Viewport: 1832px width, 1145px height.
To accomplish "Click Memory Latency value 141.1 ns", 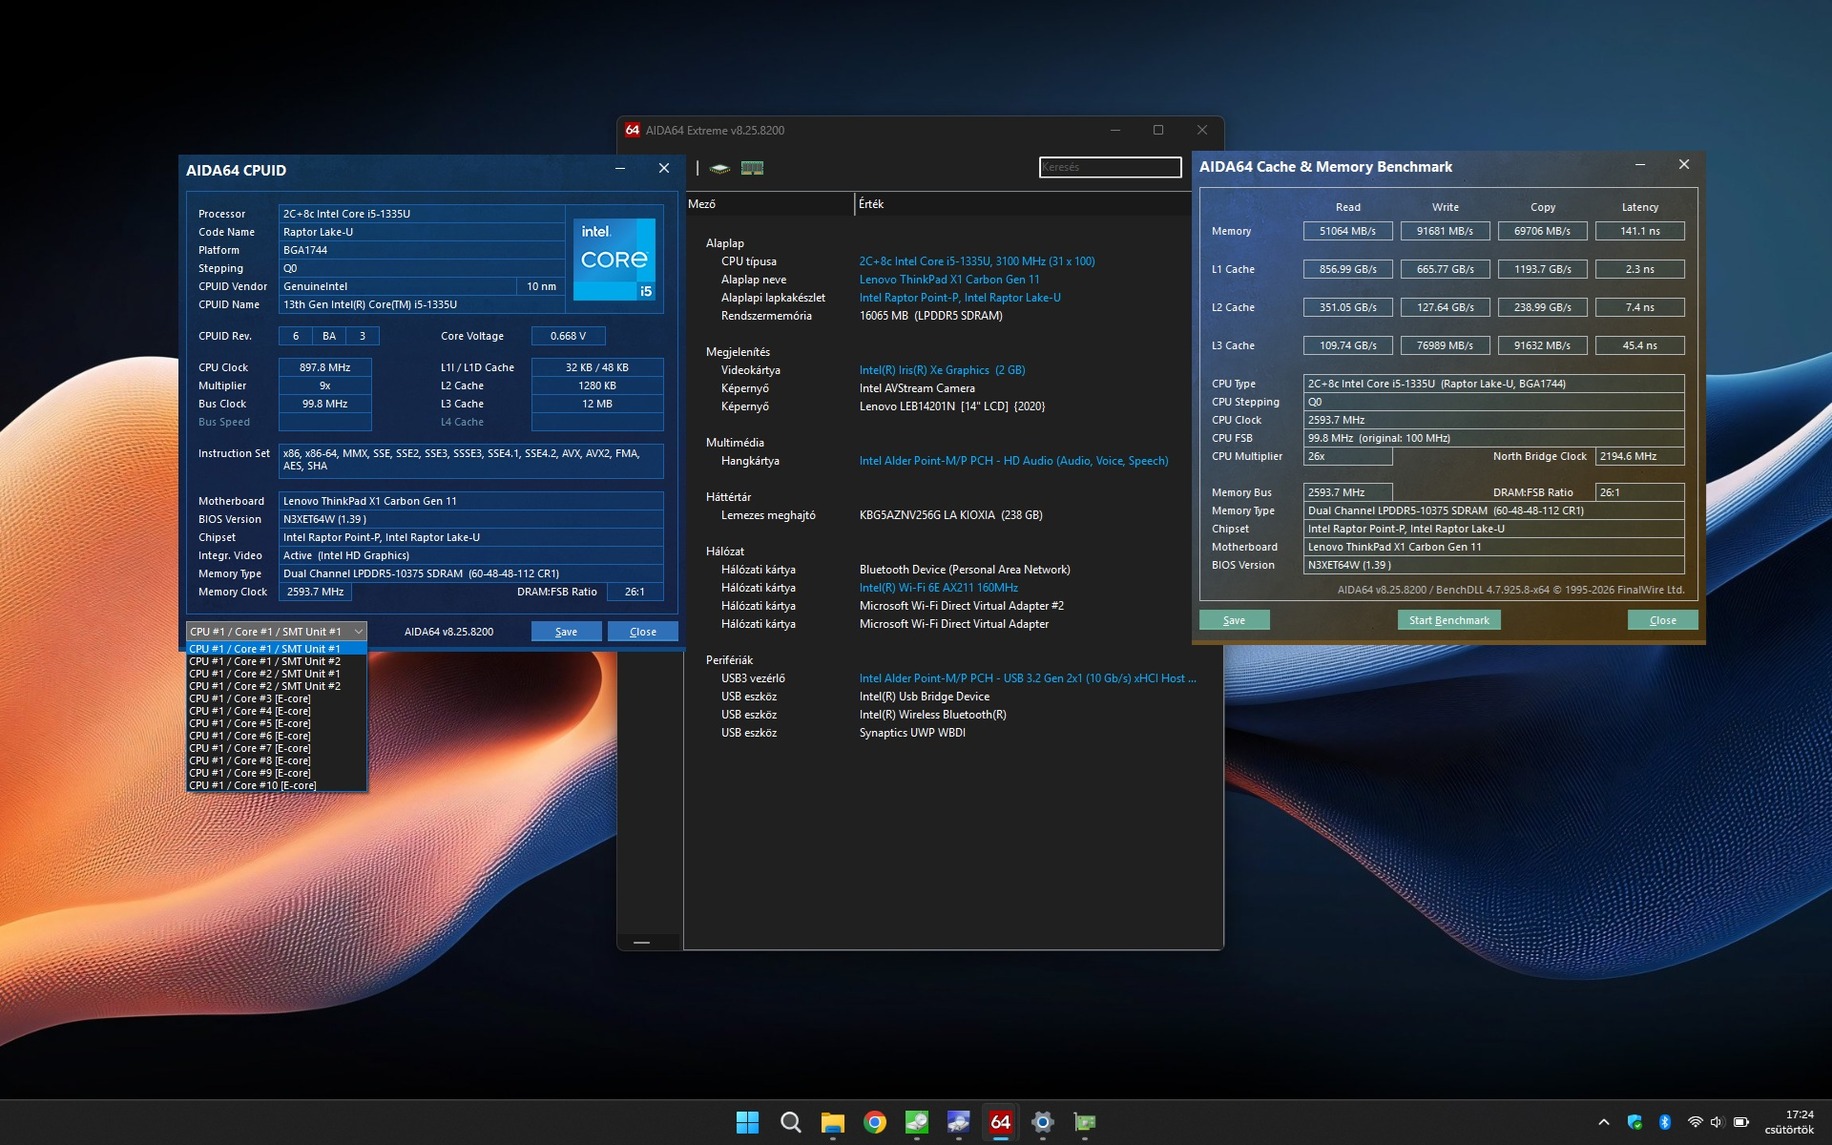I will click(1640, 231).
